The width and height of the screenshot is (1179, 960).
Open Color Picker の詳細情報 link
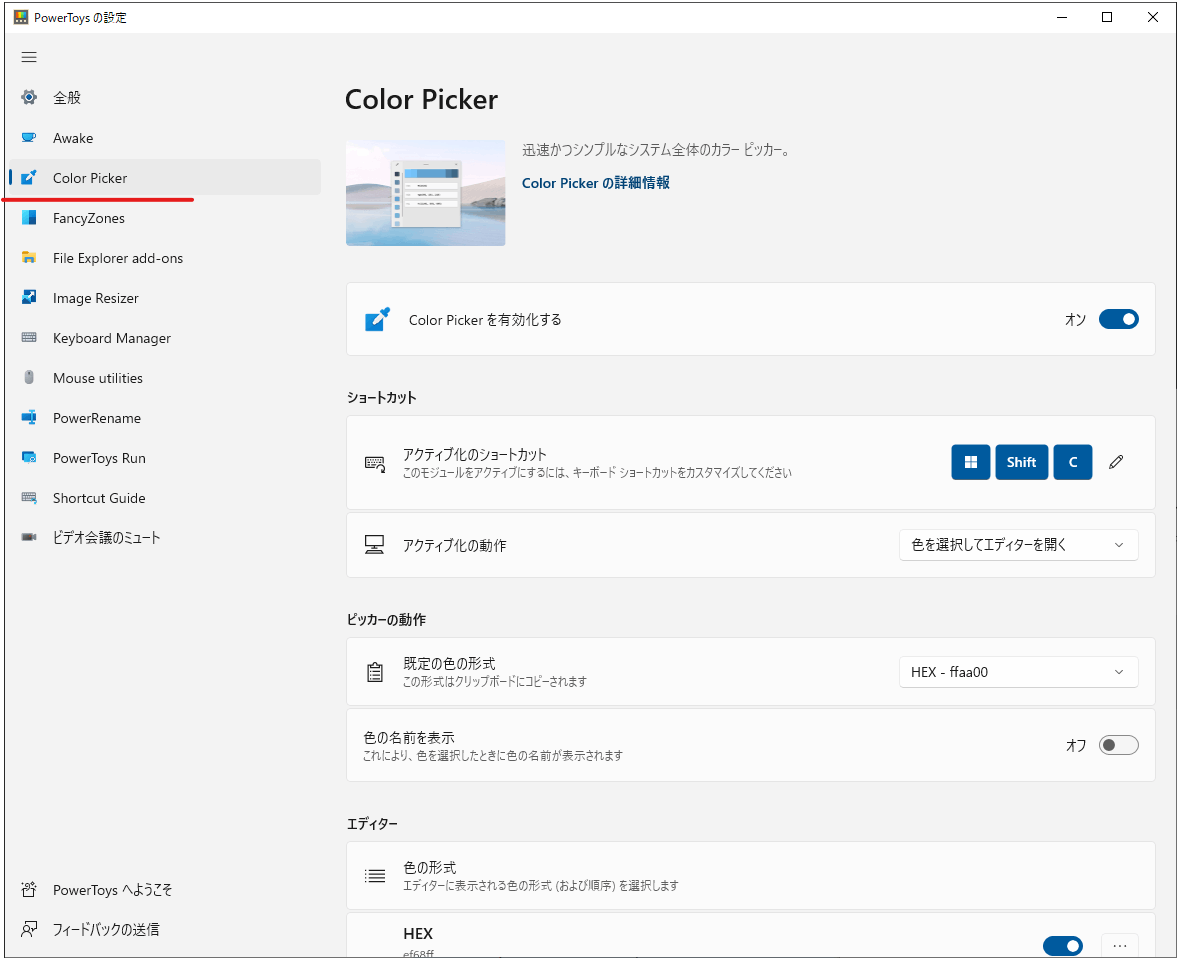tap(596, 183)
